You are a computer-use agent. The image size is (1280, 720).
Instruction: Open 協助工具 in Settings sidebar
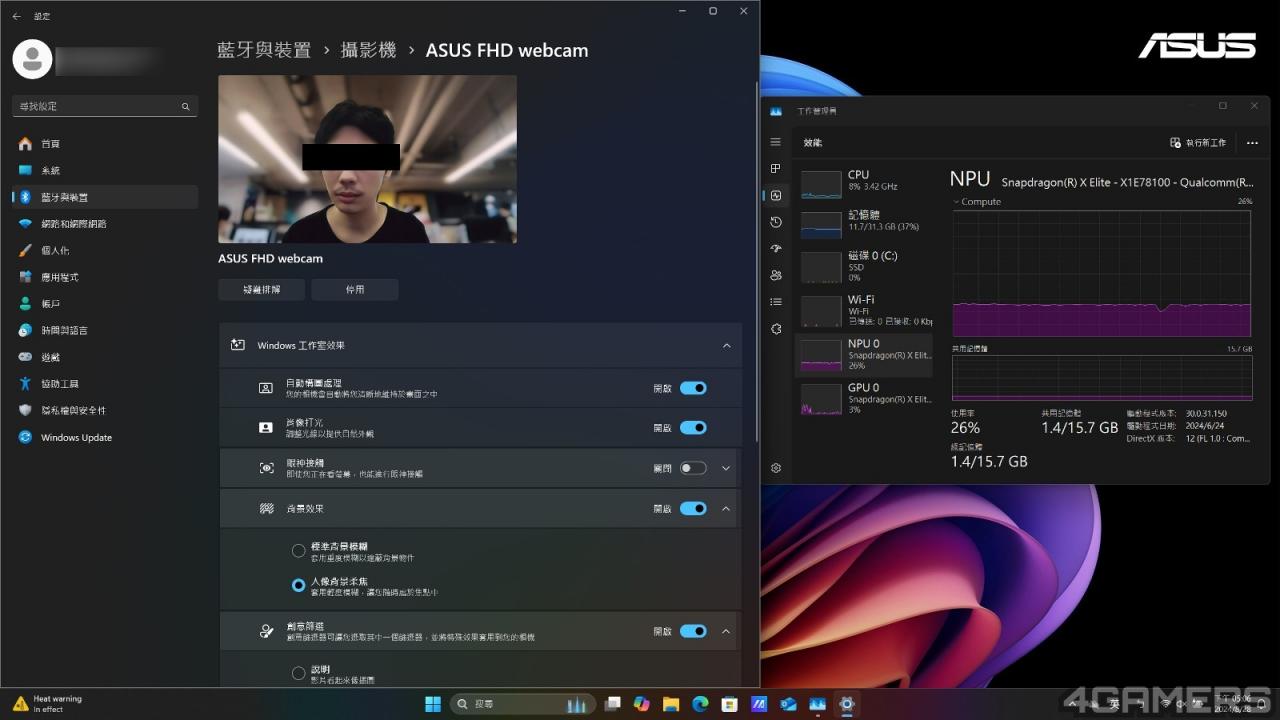tap(105, 384)
